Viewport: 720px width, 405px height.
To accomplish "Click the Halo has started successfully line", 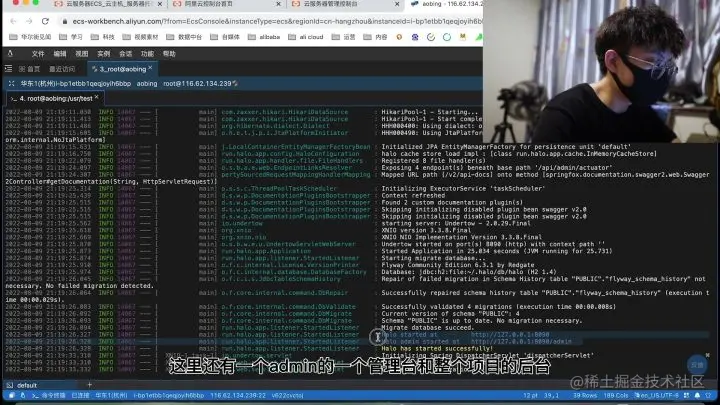I will click(437, 349).
